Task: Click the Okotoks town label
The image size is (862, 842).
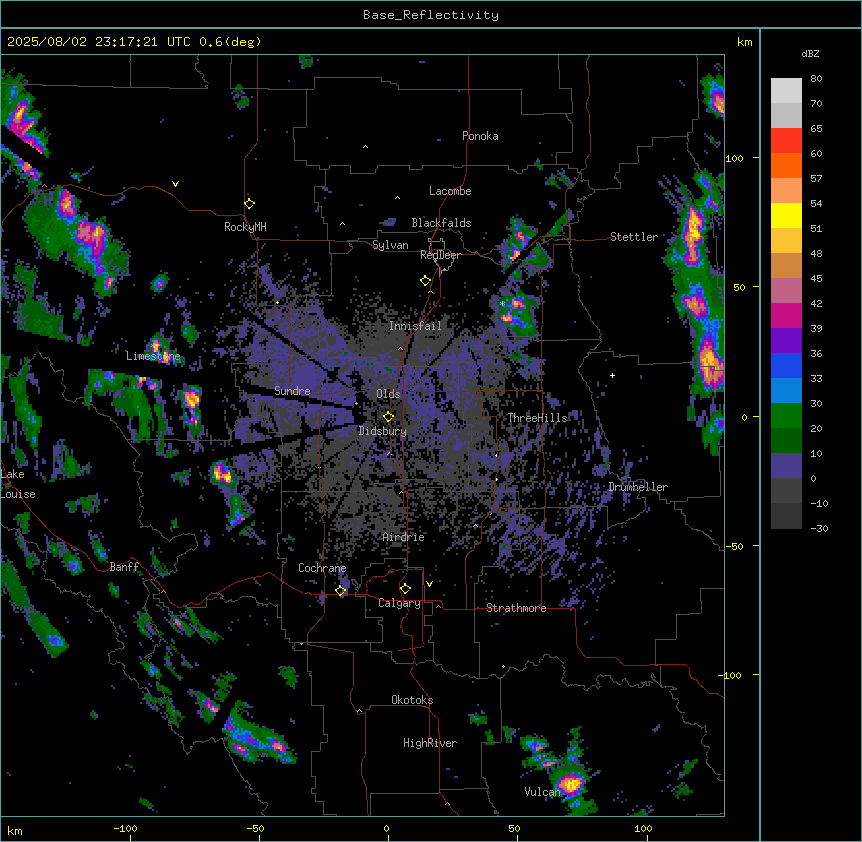Action: (x=412, y=700)
